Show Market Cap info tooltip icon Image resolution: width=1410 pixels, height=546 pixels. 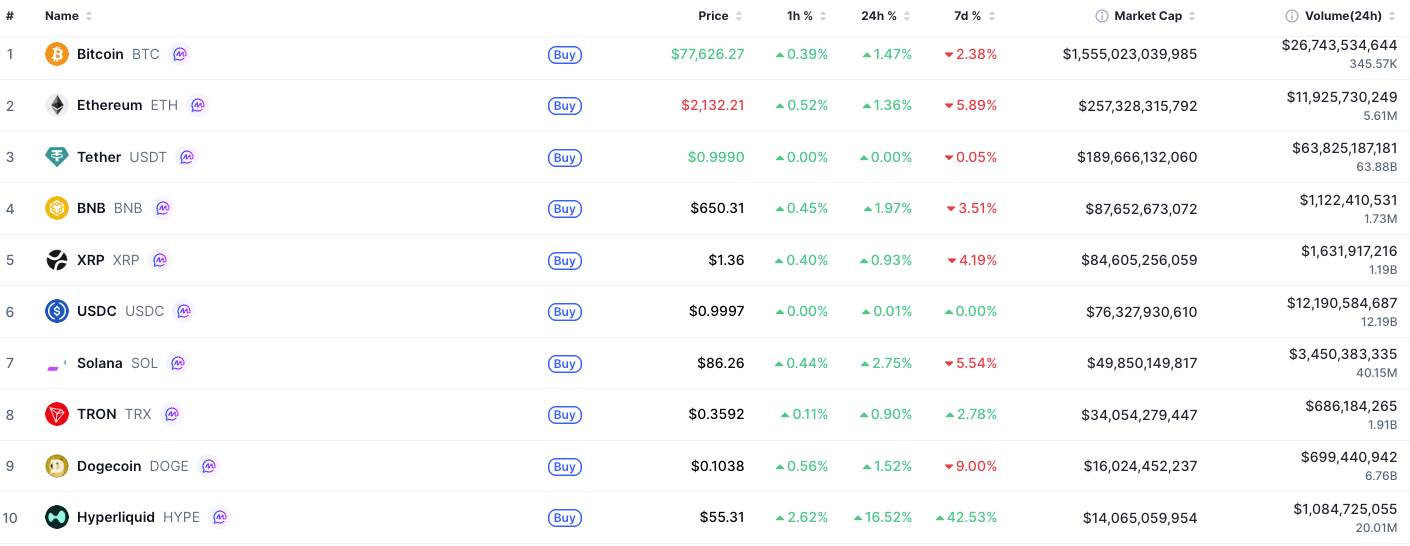(x=1102, y=16)
